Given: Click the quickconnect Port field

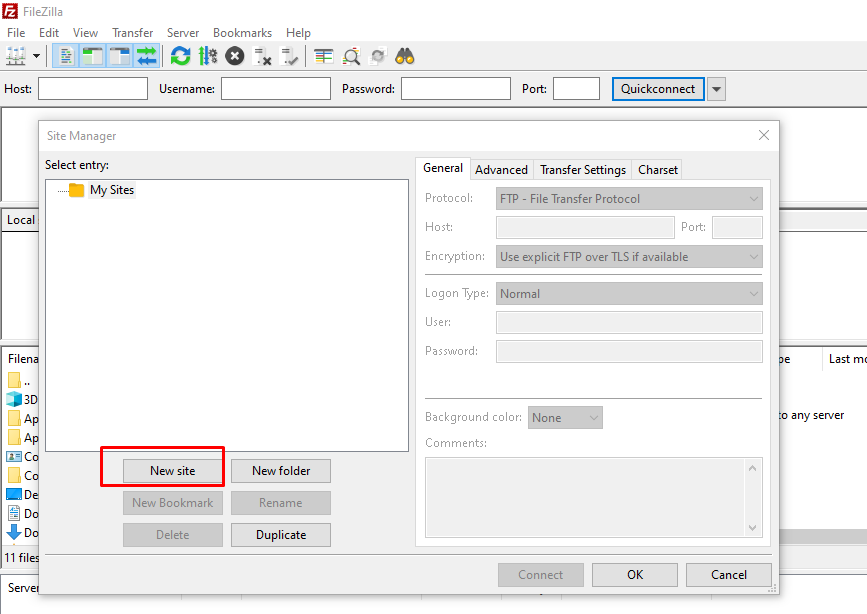Looking at the screenshot, I should [x=576, y=89].
